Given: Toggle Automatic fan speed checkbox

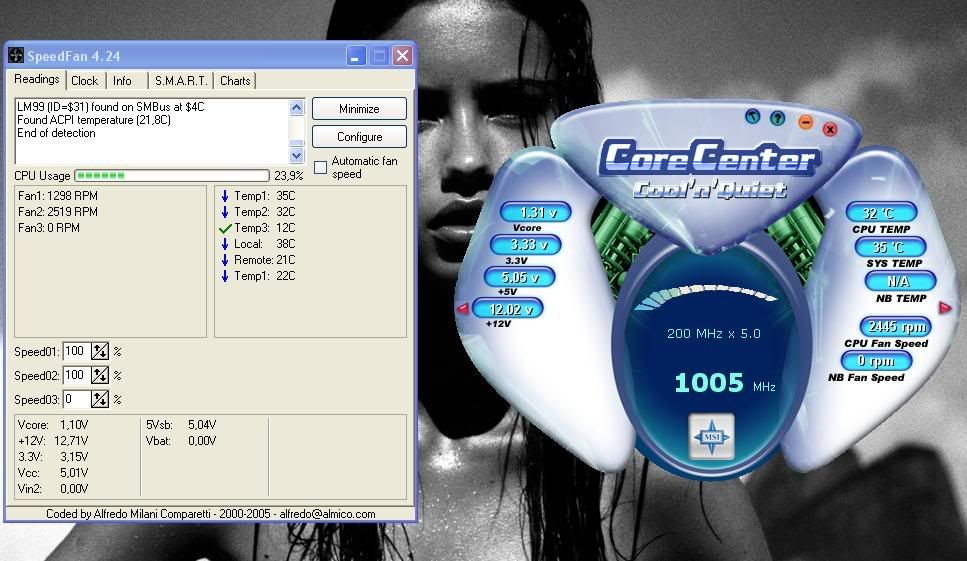Looking at the screenshot, I should point(320,167).
